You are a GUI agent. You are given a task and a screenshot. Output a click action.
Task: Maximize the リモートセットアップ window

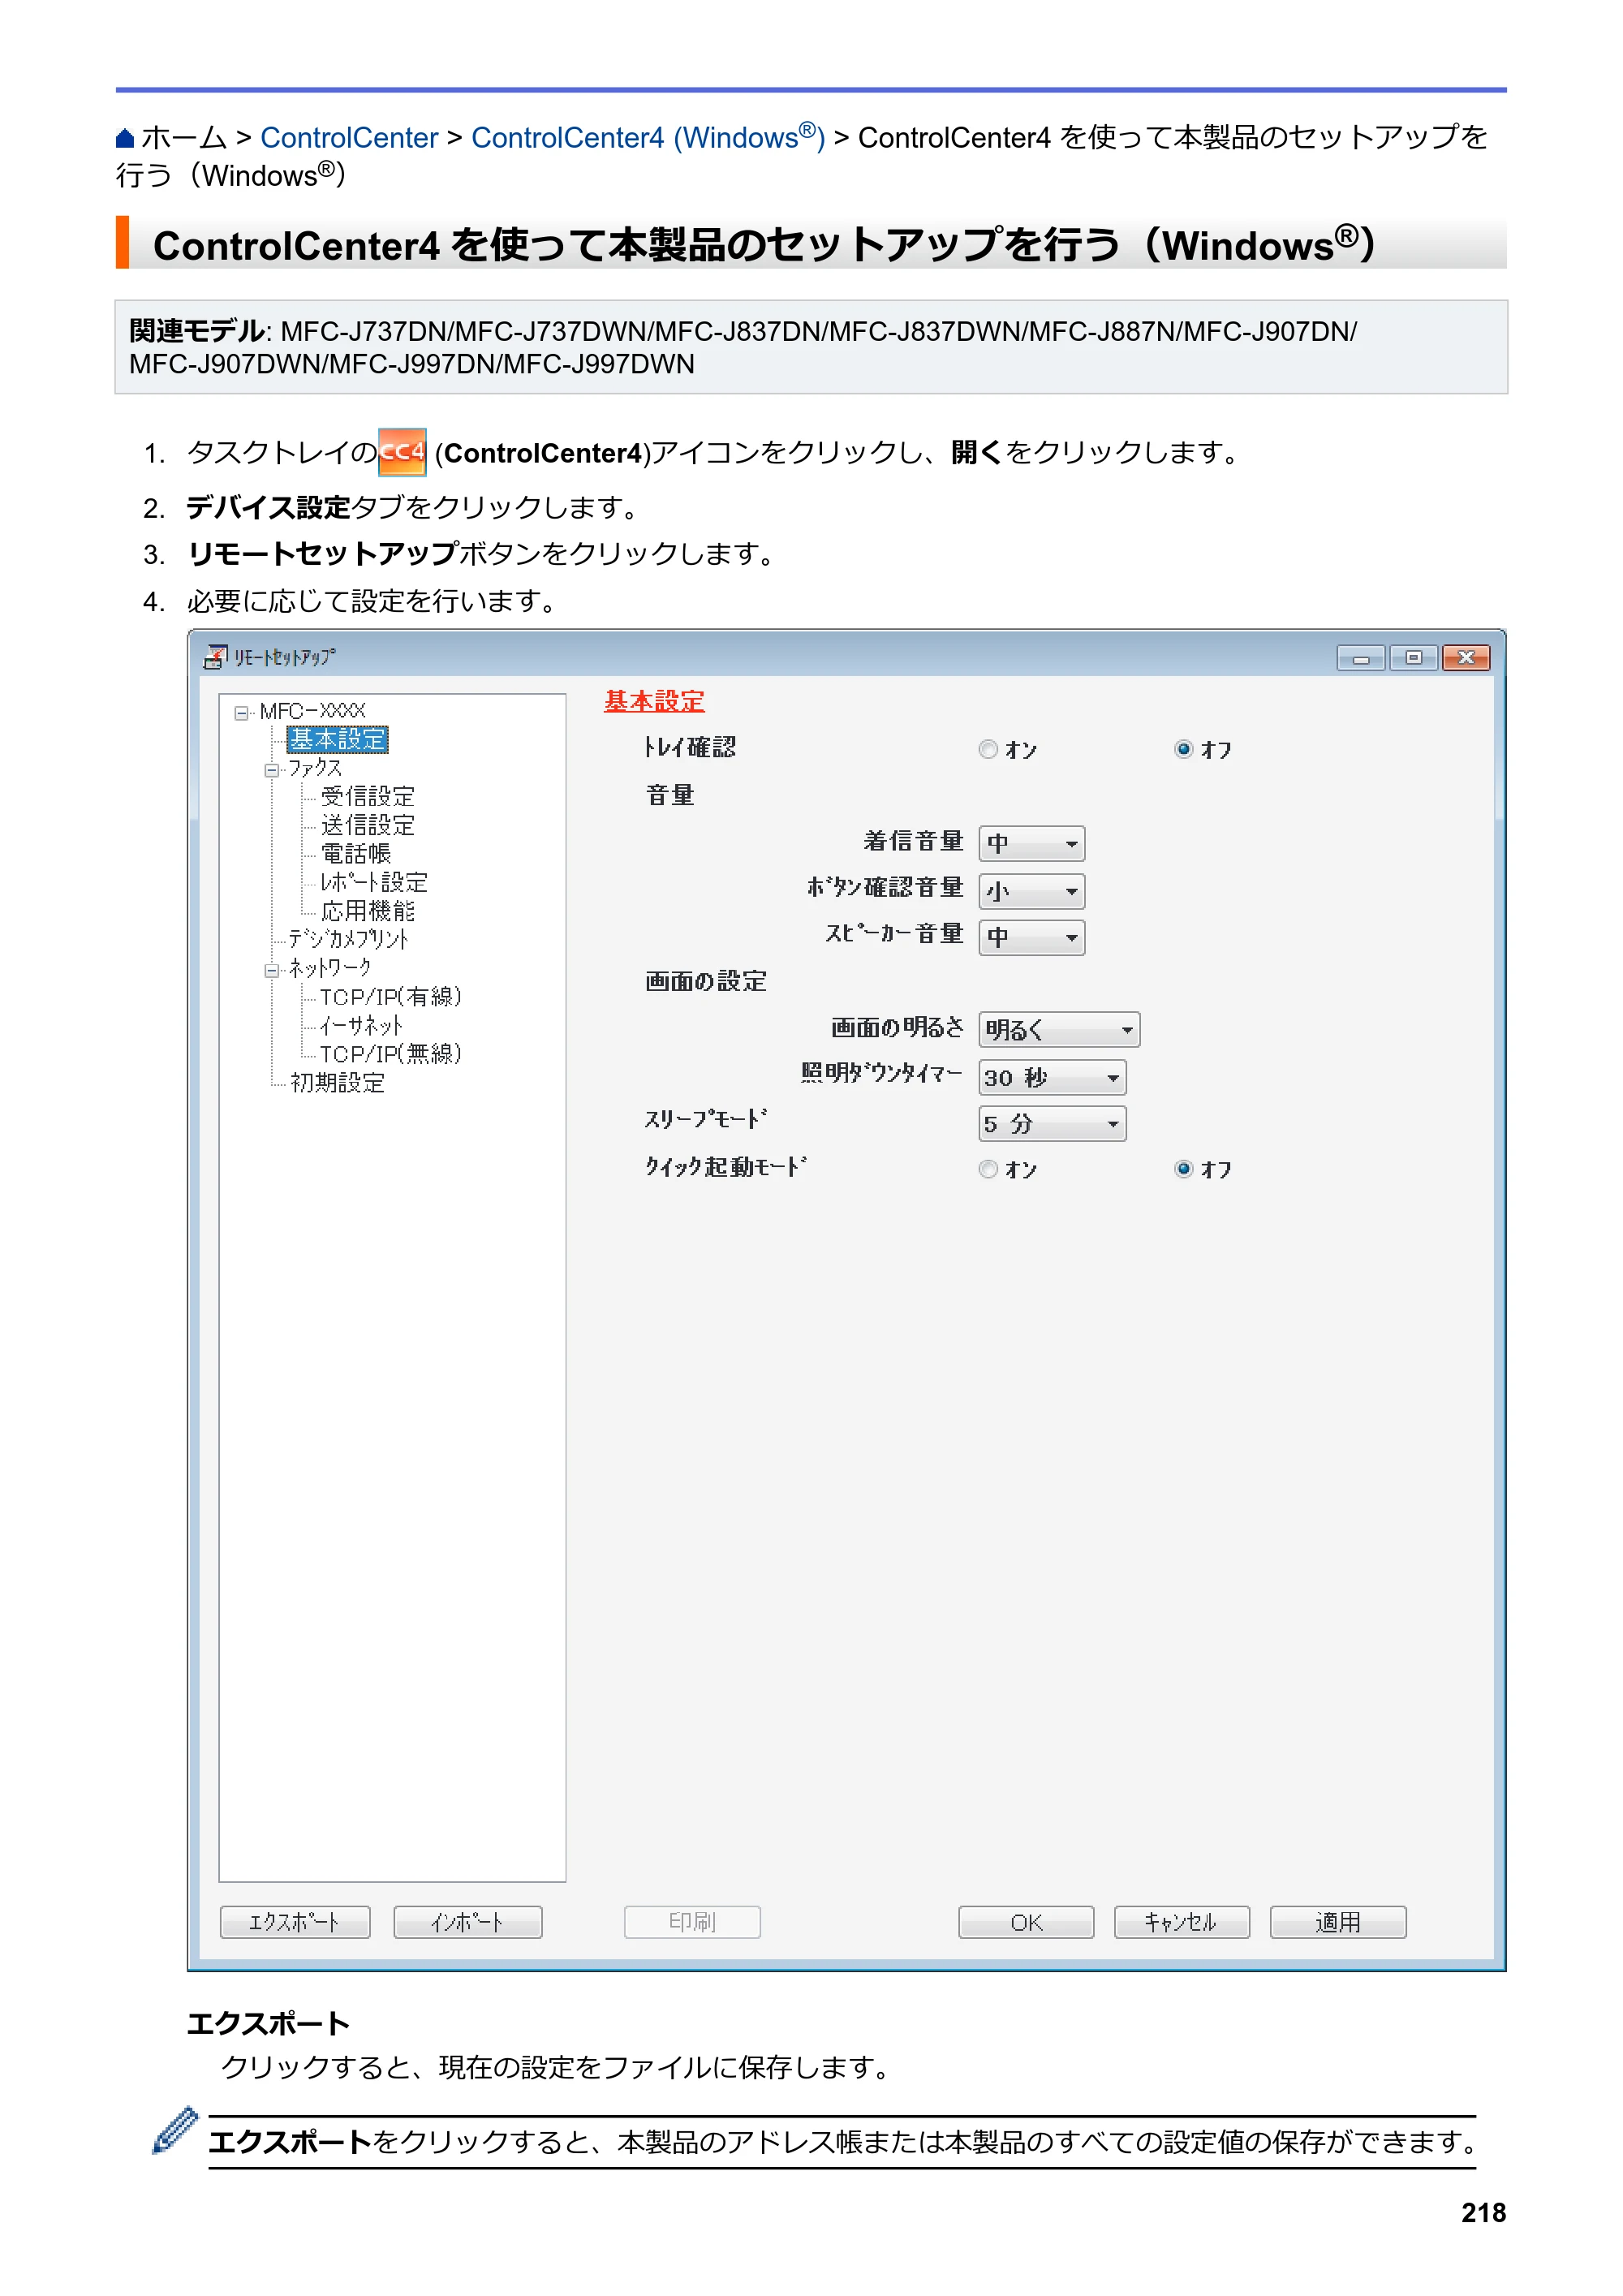[x=1413, y=657]
